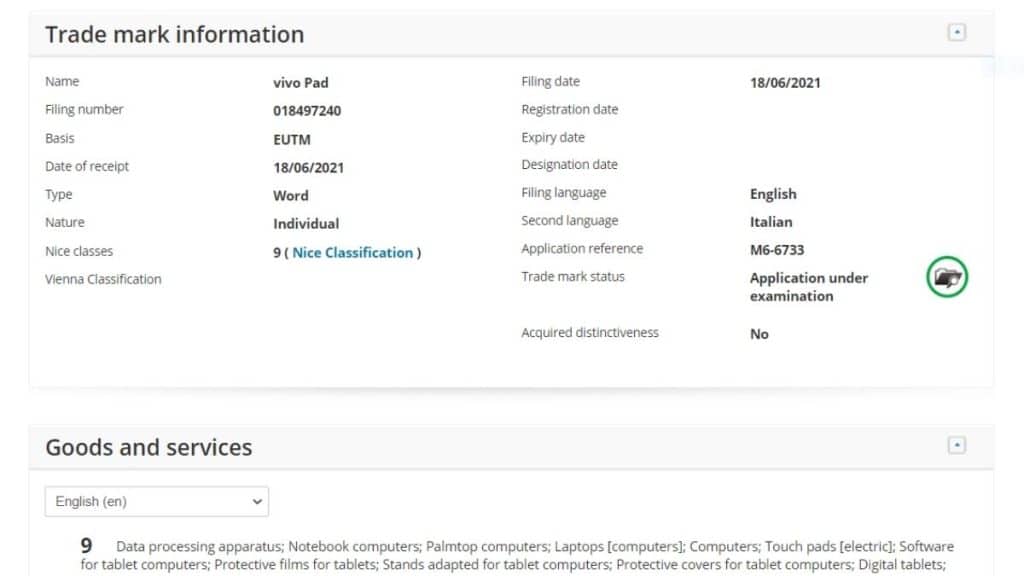Select the basis value EUTM
1024x576 pixels.
point(292,140)
